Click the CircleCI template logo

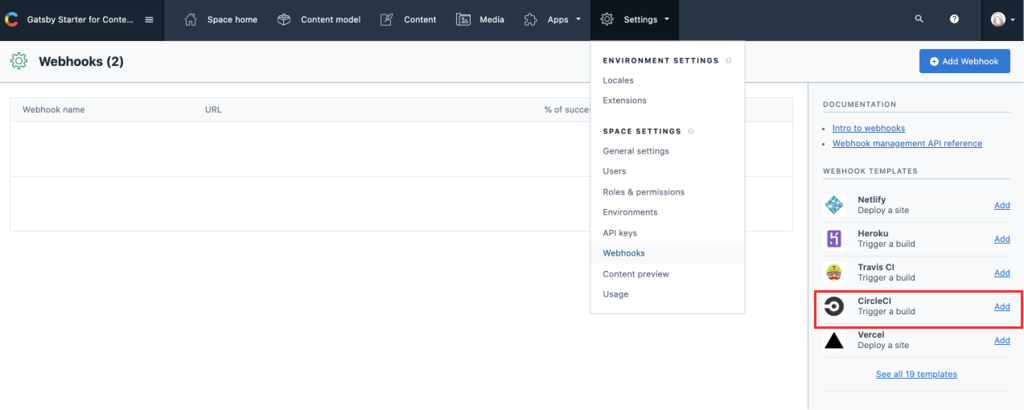(x=834, y=307)
